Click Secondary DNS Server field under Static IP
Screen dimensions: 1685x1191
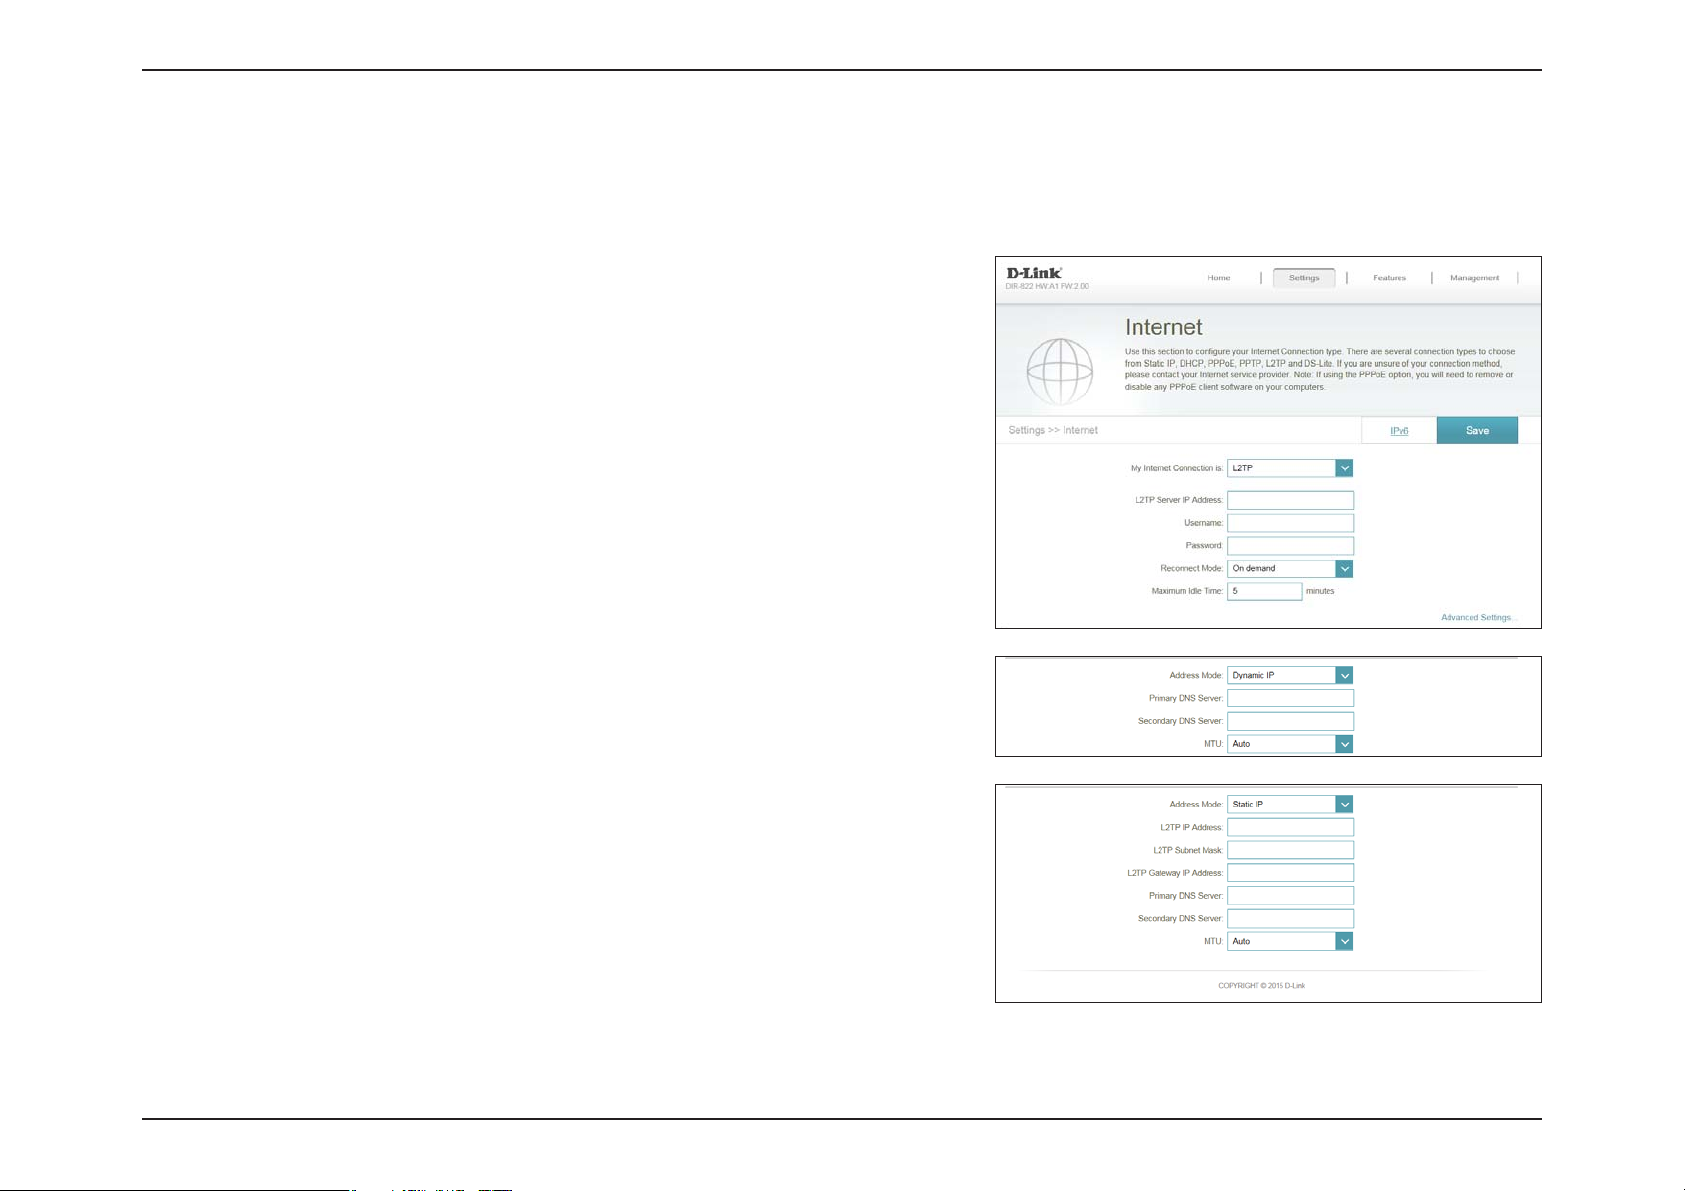(1290, 918)
